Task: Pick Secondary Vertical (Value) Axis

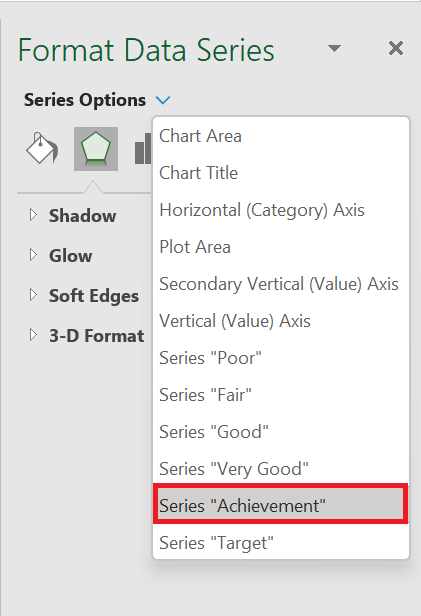Action: (x=281, y=284)
